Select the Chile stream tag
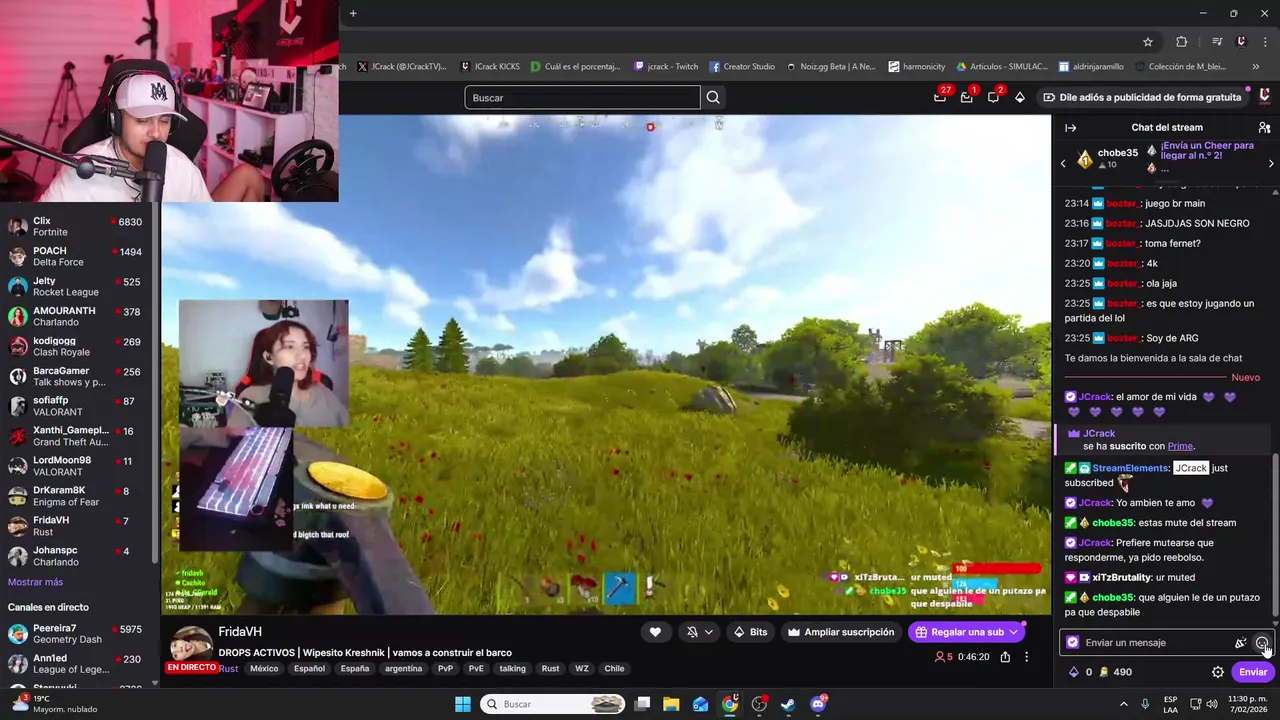Viewport: 1280px width, 720px height. point(614,669)
